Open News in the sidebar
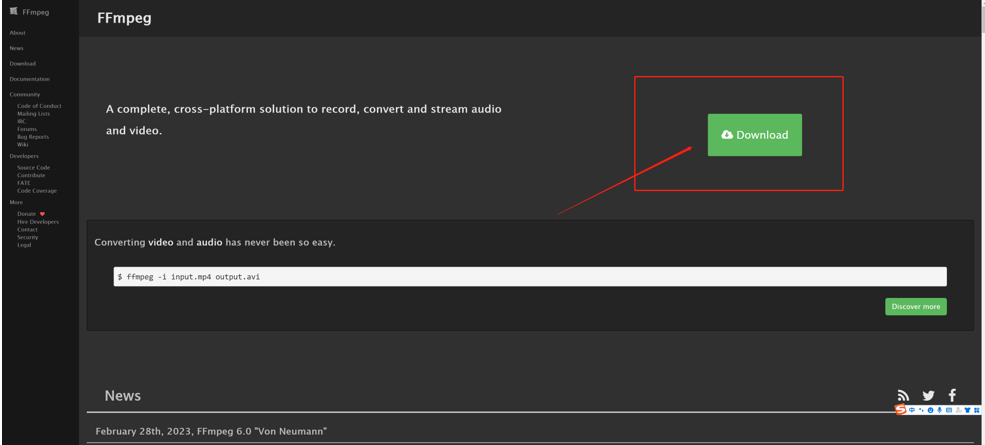 click(x=16, y=48)
